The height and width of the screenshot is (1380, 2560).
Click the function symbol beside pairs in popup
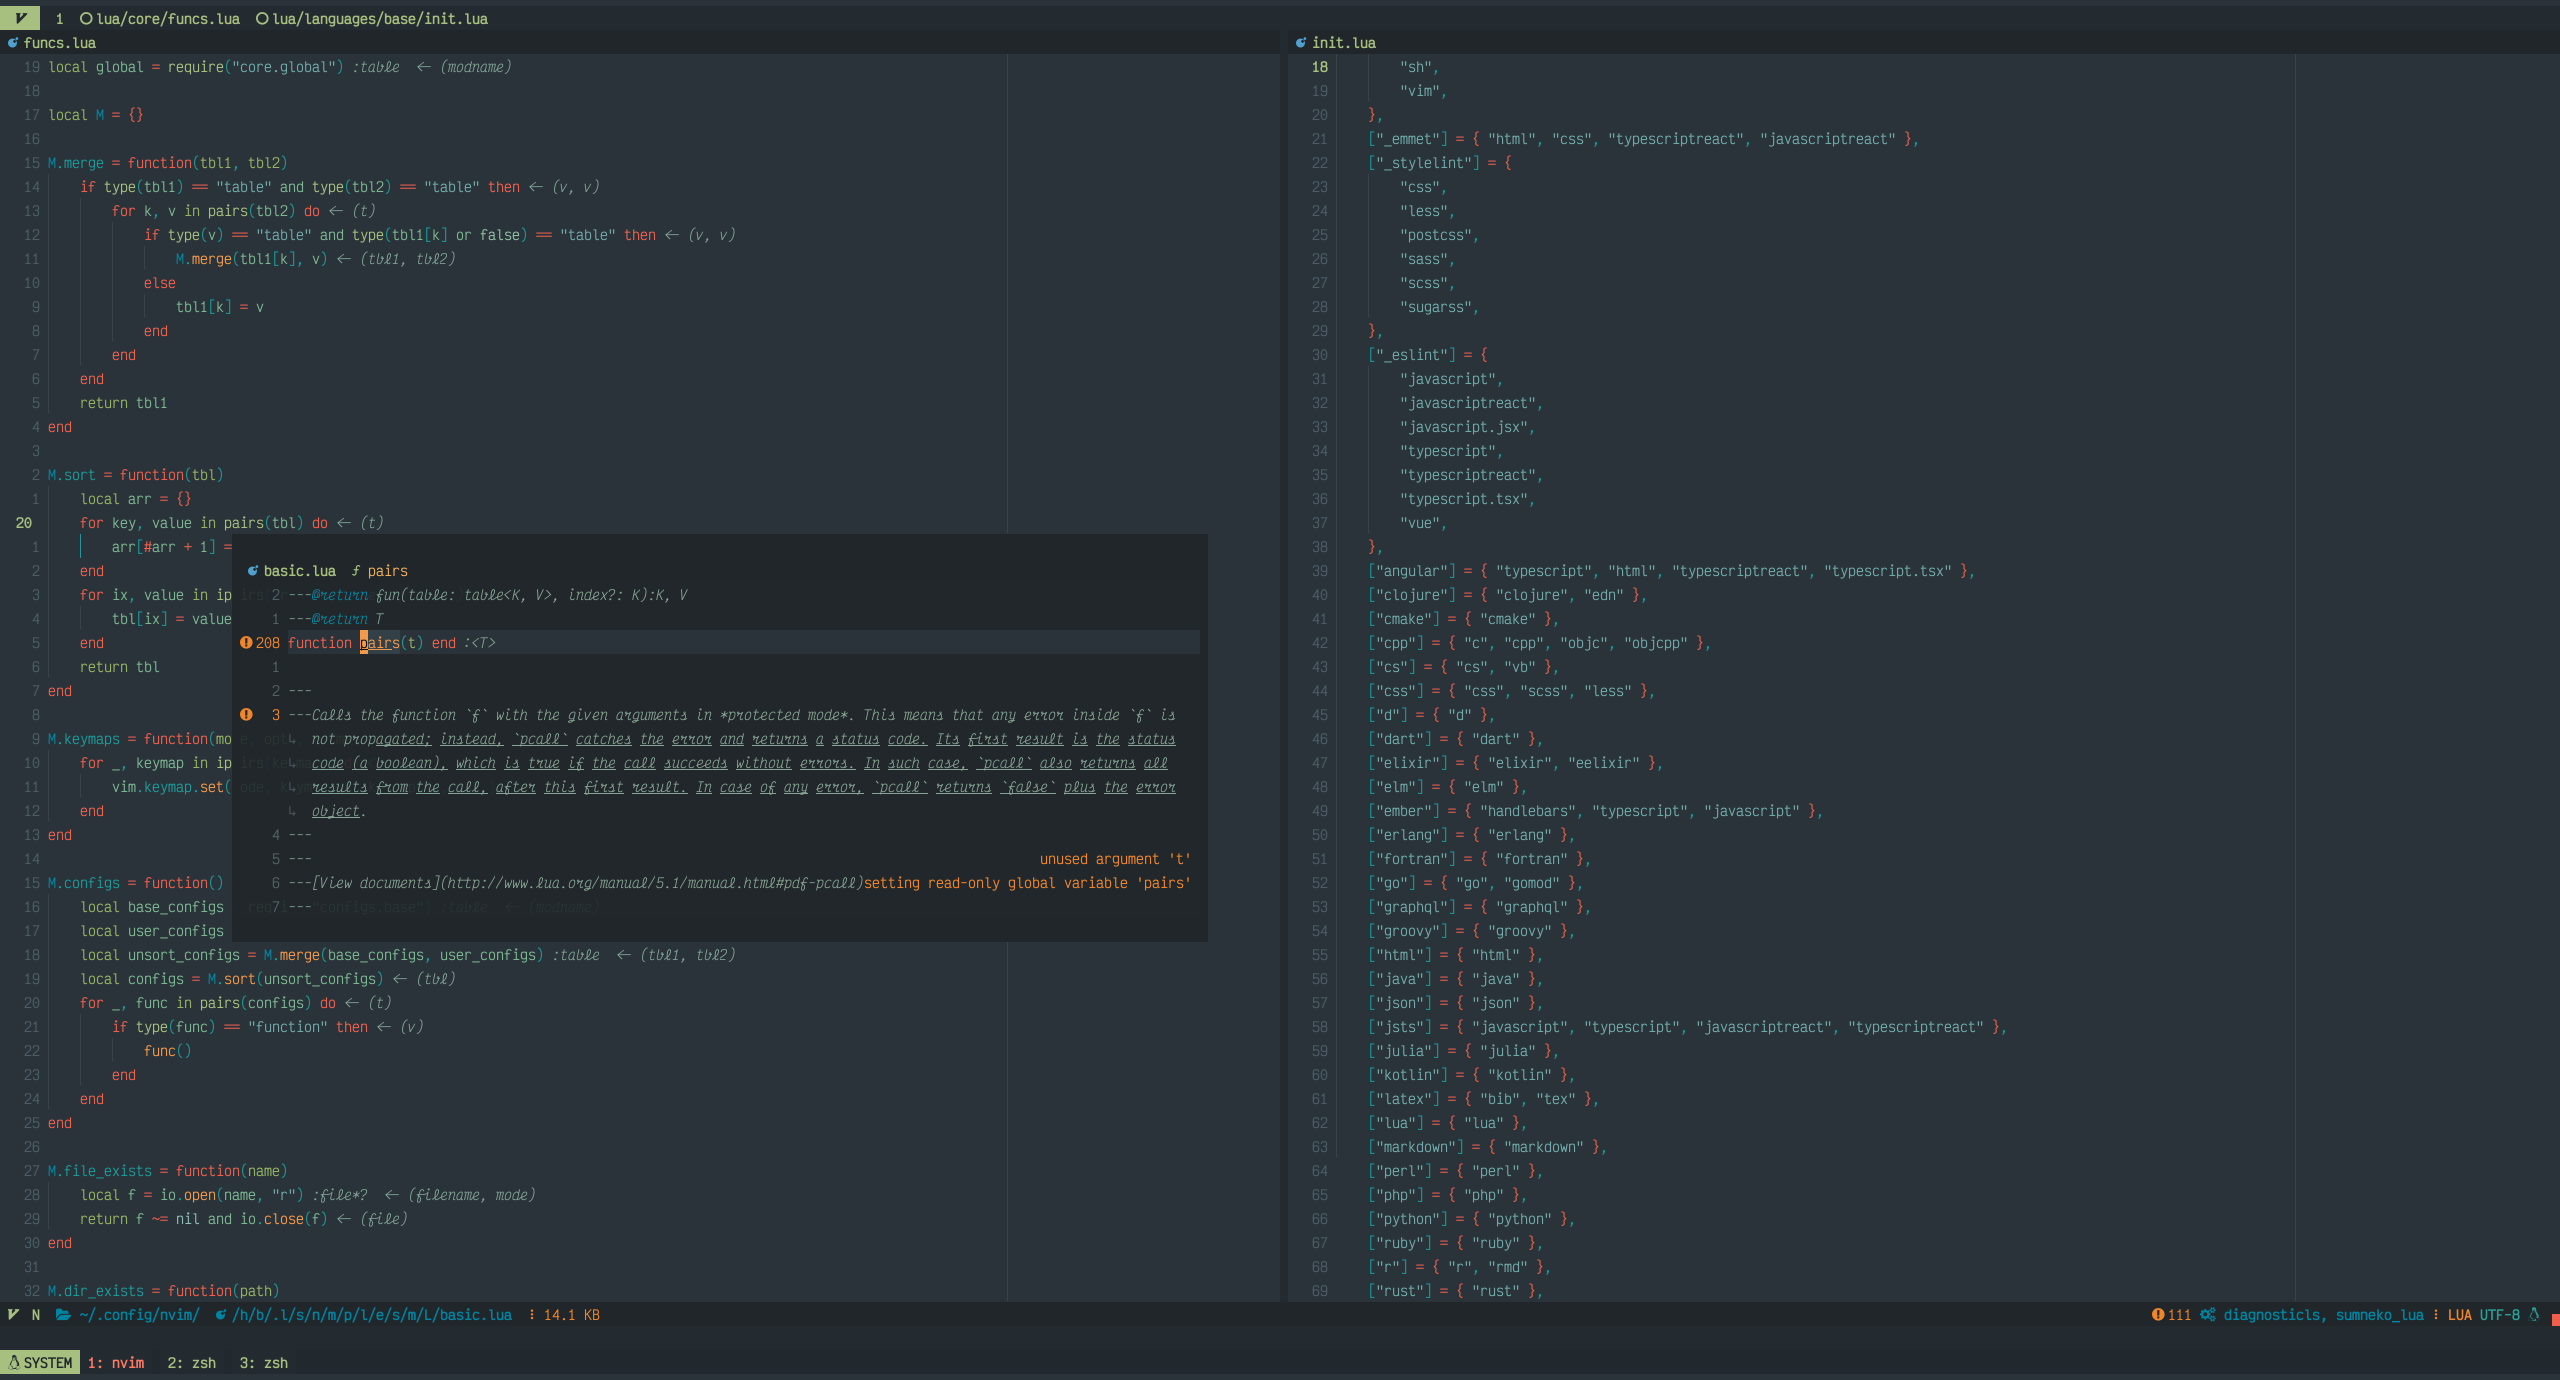(355, 571)
